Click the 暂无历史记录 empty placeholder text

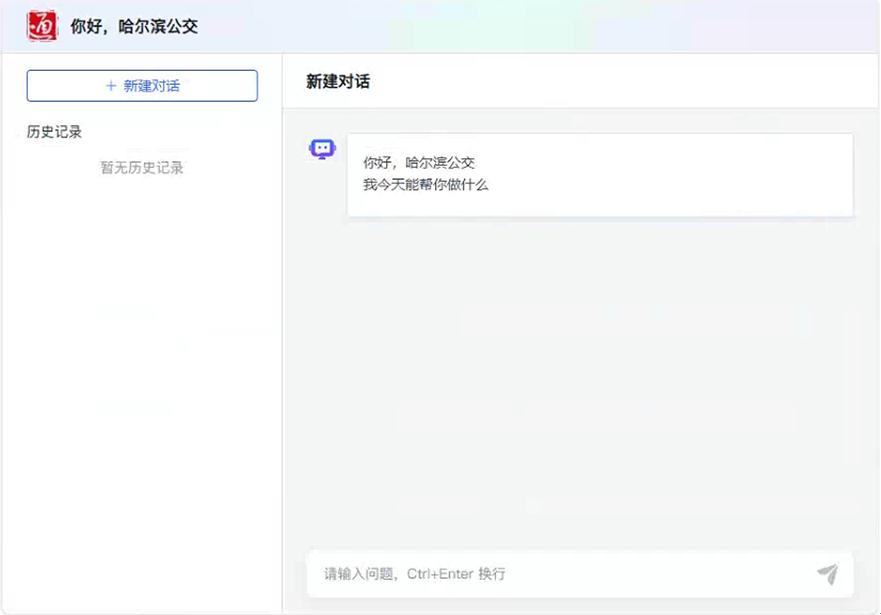(142, 168)
